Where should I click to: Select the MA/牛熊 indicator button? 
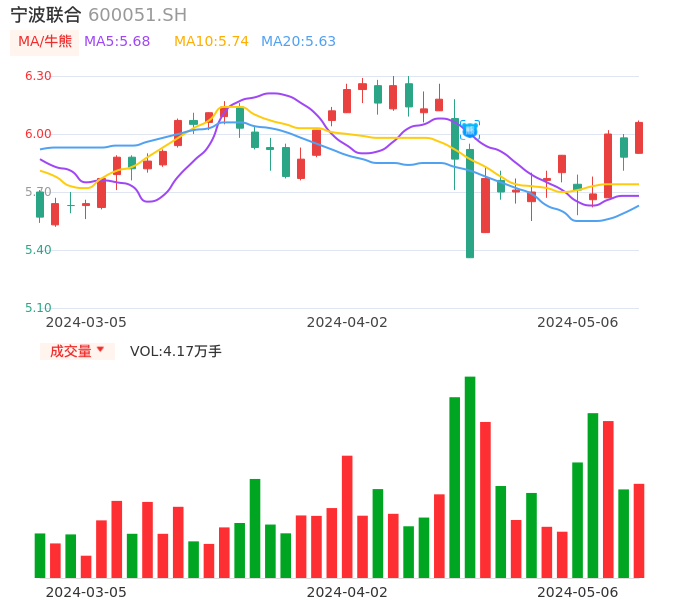(45, 42)
